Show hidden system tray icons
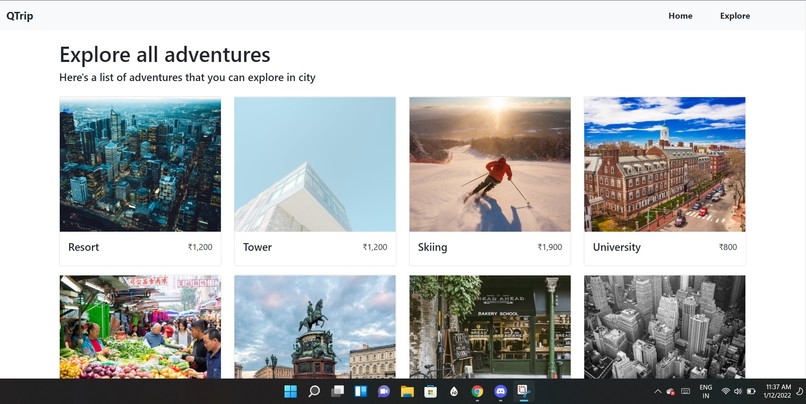 [657, 392]
